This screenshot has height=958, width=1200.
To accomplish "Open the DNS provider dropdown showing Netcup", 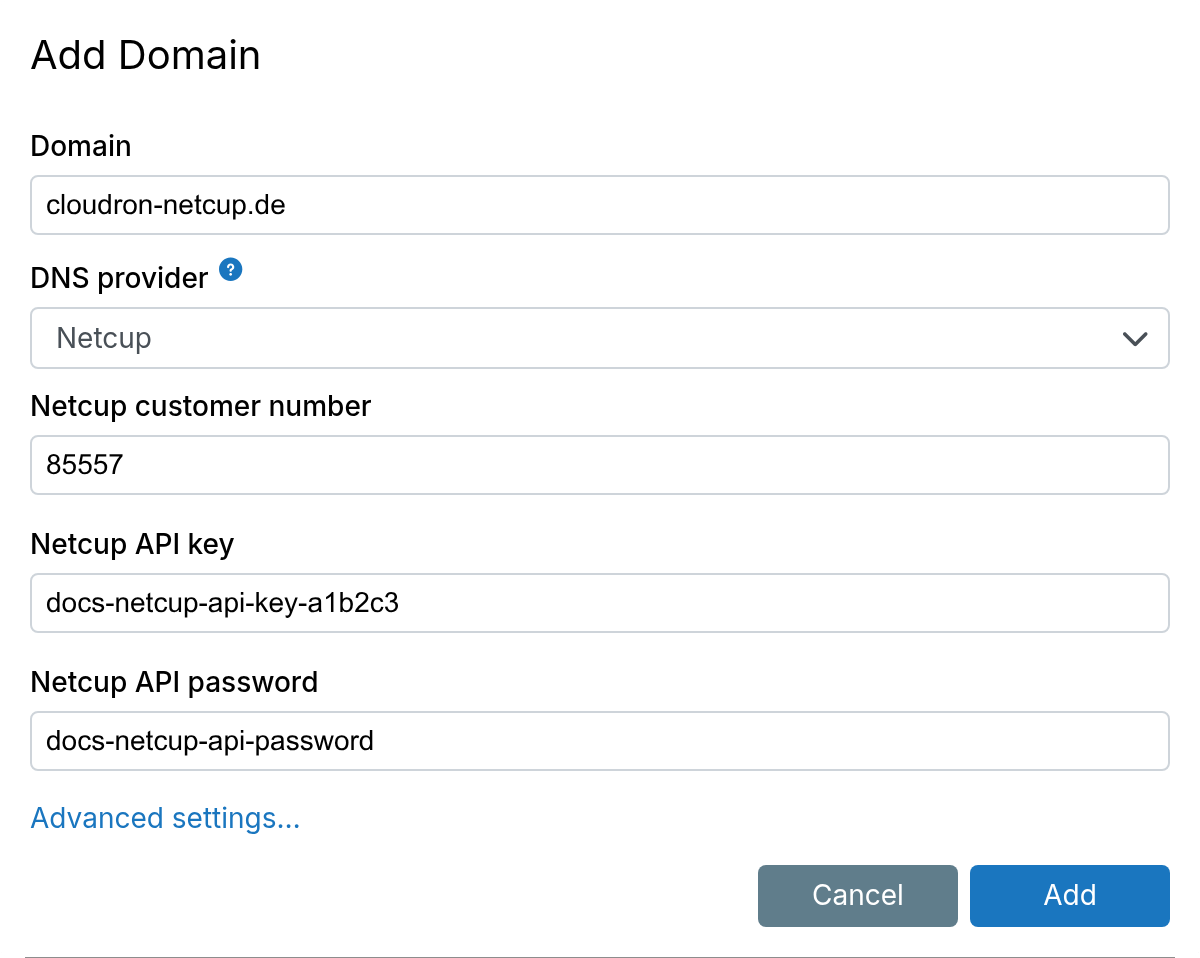I will 600,338.
